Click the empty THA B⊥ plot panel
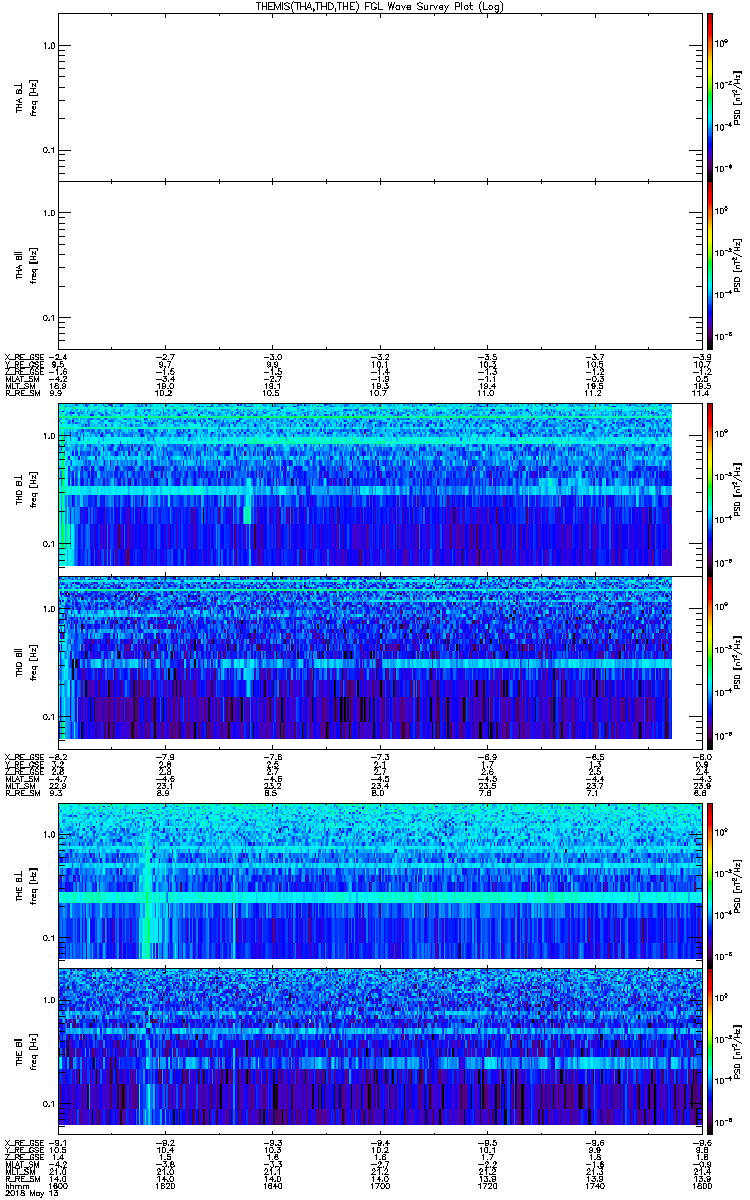 point(379,96)
